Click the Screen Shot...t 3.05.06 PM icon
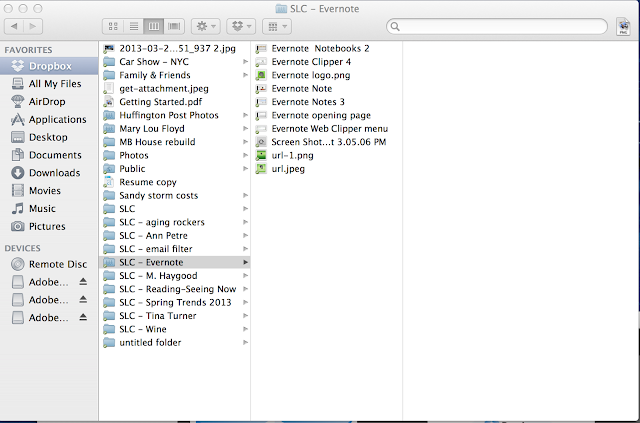The height and width of the screenshot is (423, 640). tap(261, 142)
